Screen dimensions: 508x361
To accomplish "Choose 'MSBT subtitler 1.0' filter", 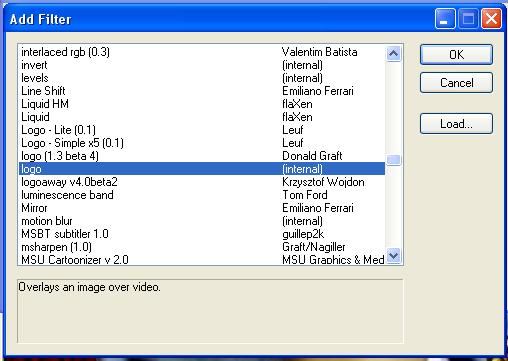I will tap(202, 234).
